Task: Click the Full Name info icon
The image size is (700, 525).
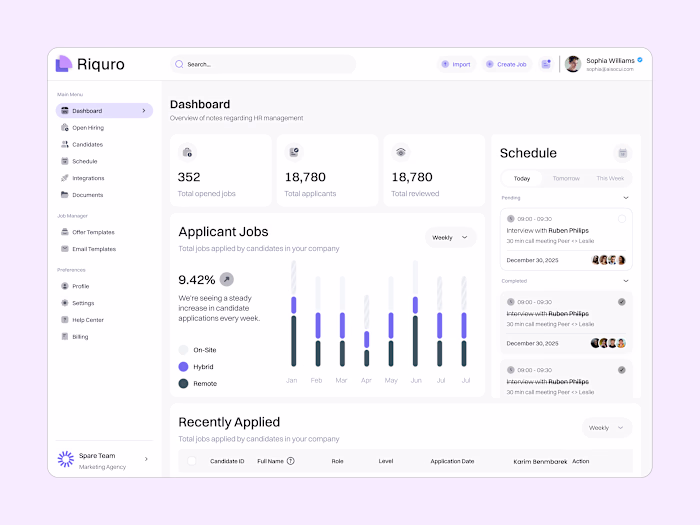Action: [291, 461]
